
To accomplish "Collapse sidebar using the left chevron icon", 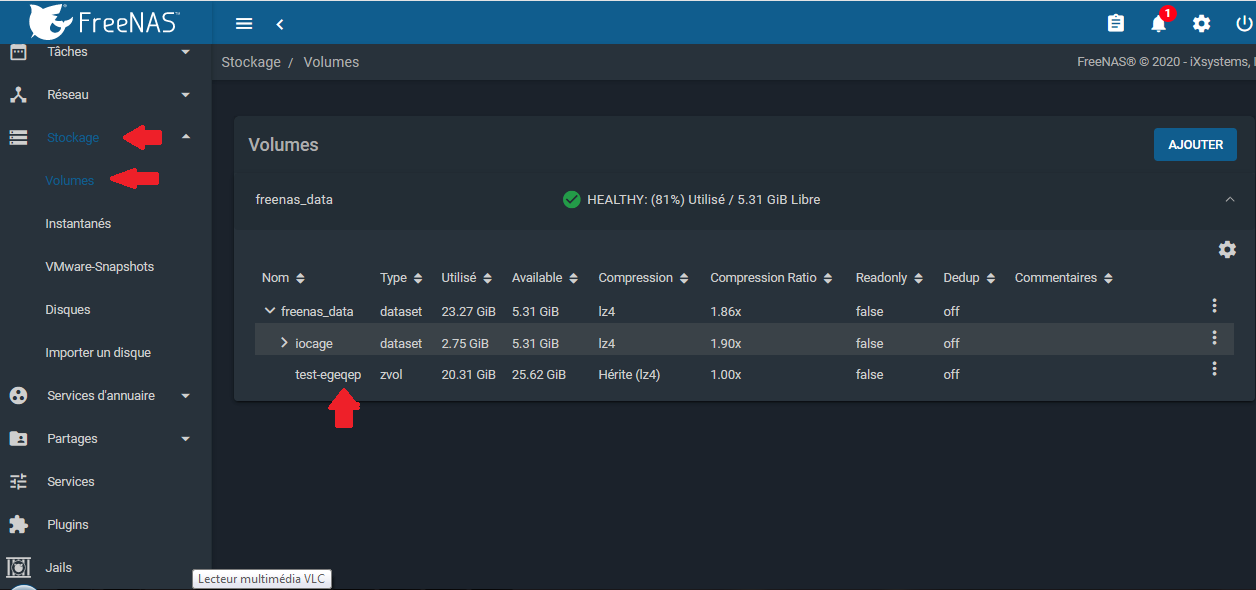I will [280, 24].
